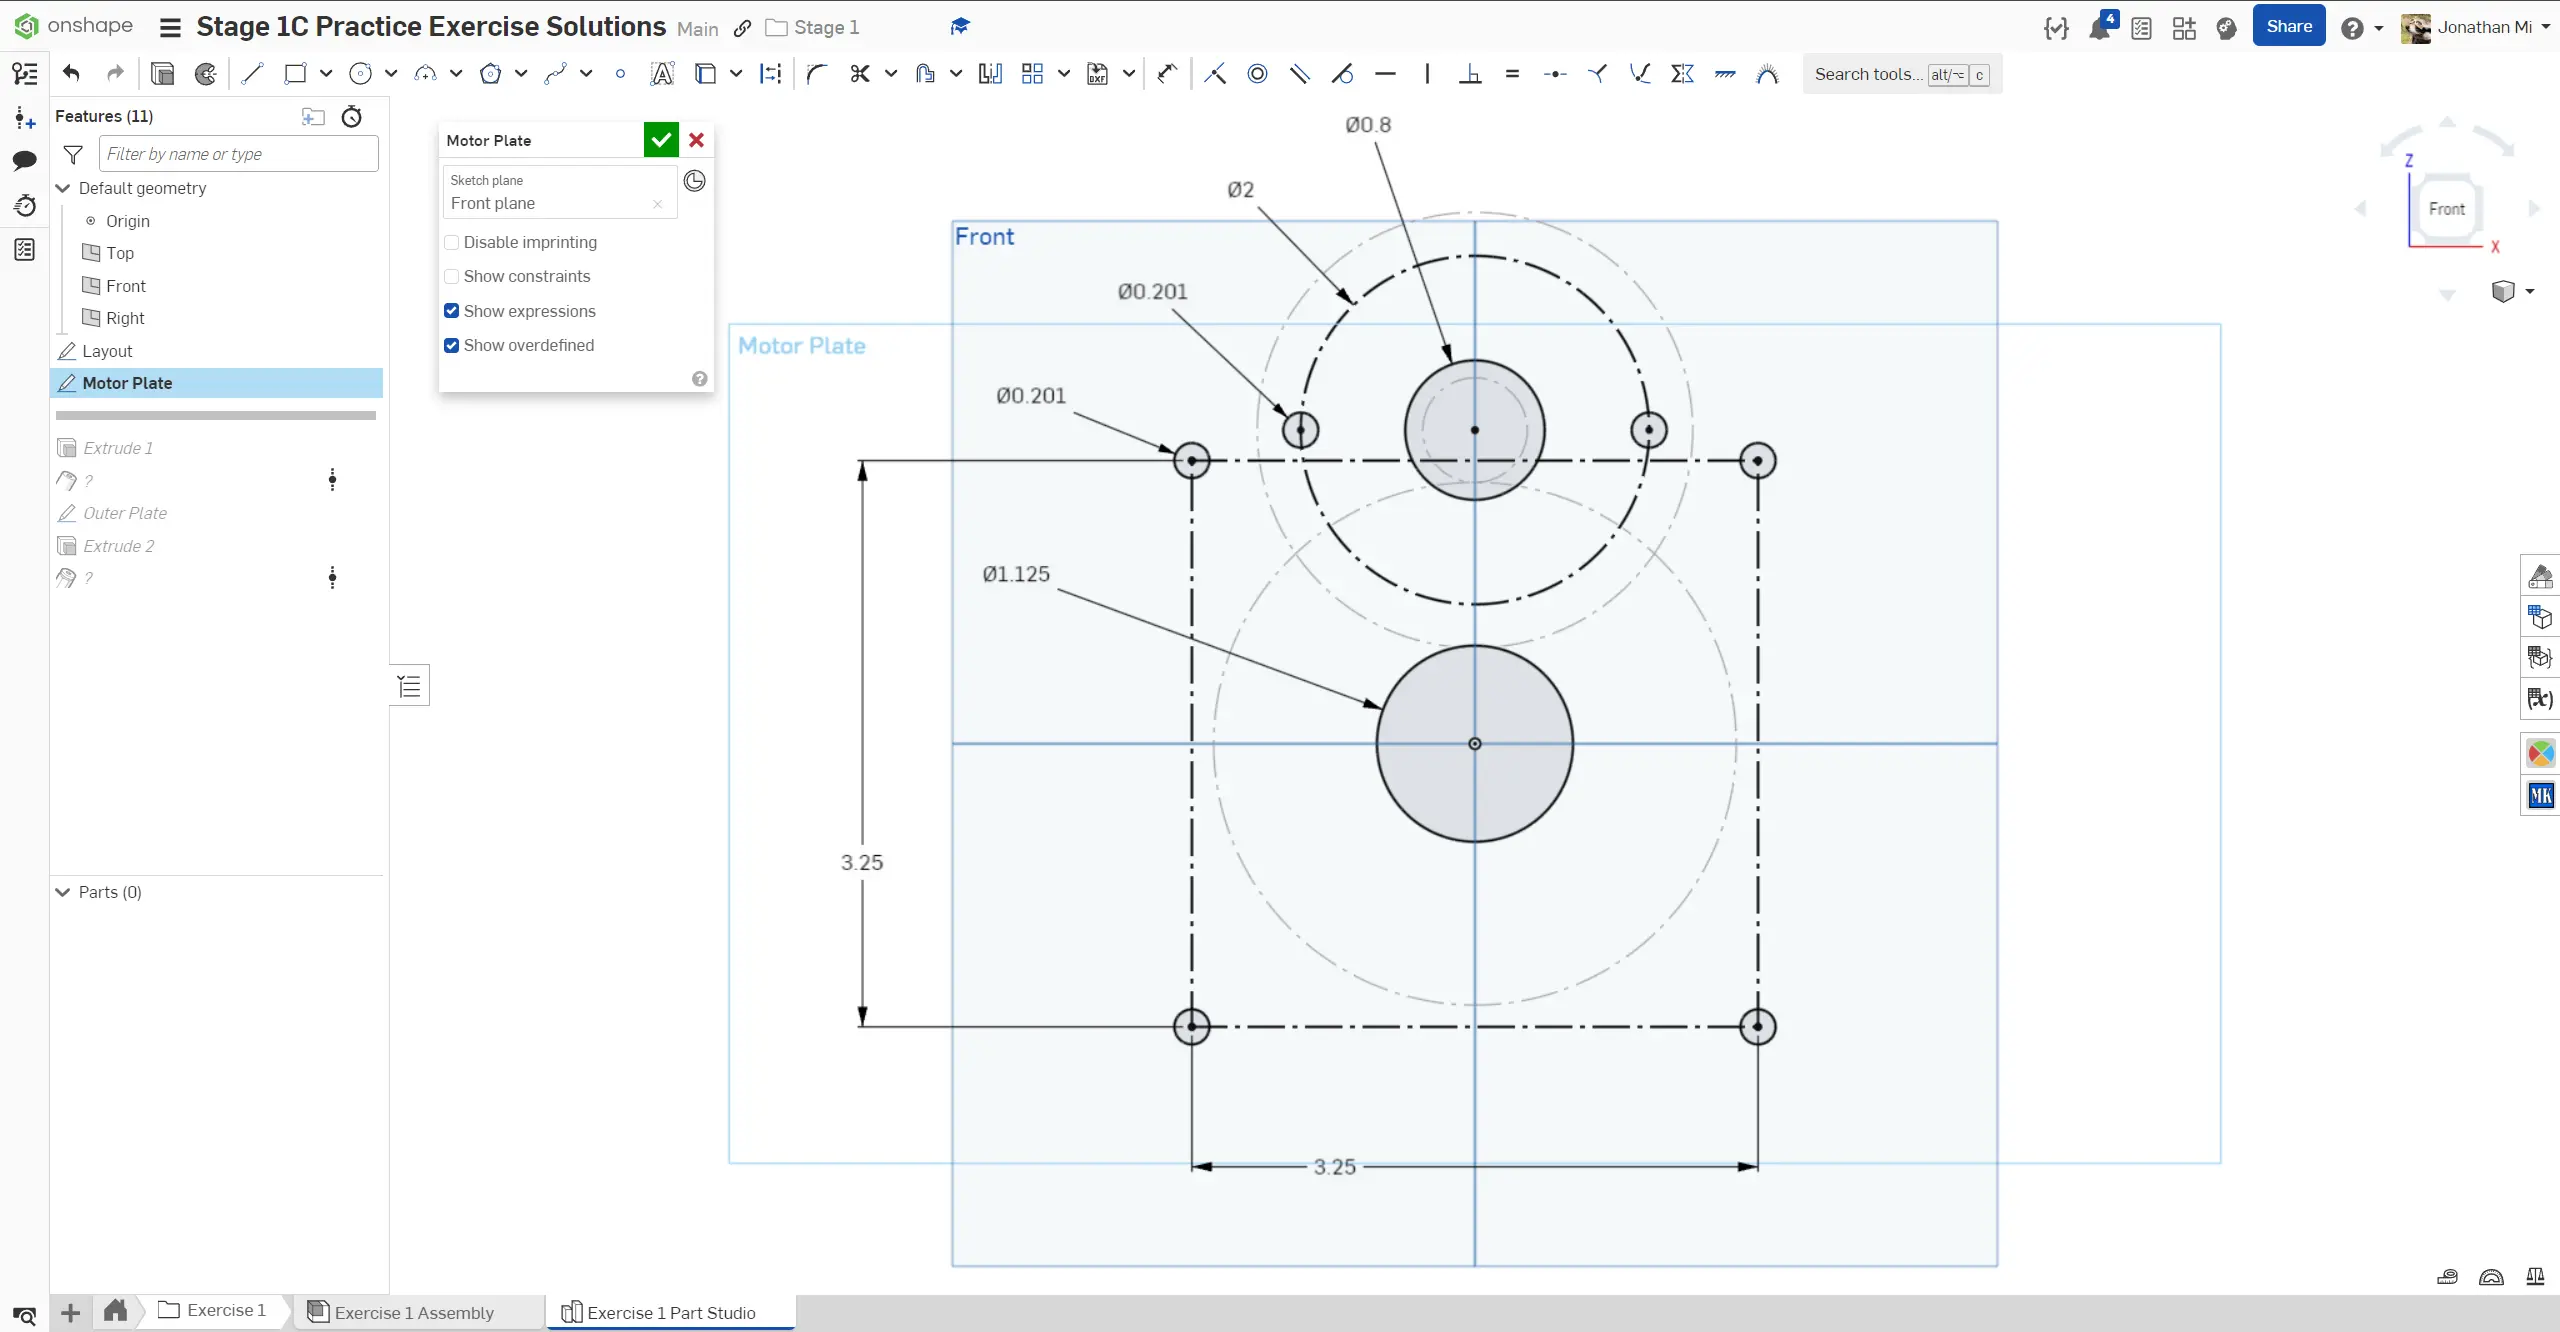Open the Exercise 1 Part Studio tab

671,1312
